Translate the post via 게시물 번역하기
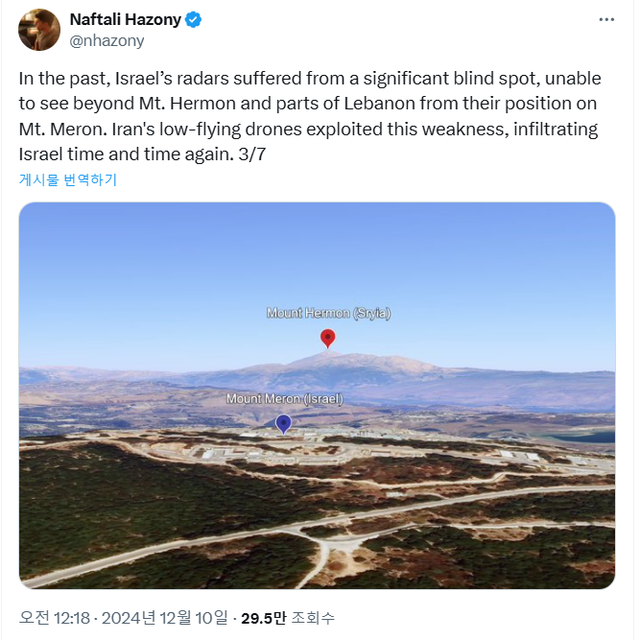The image size is (640, 640). pos(68,180)
